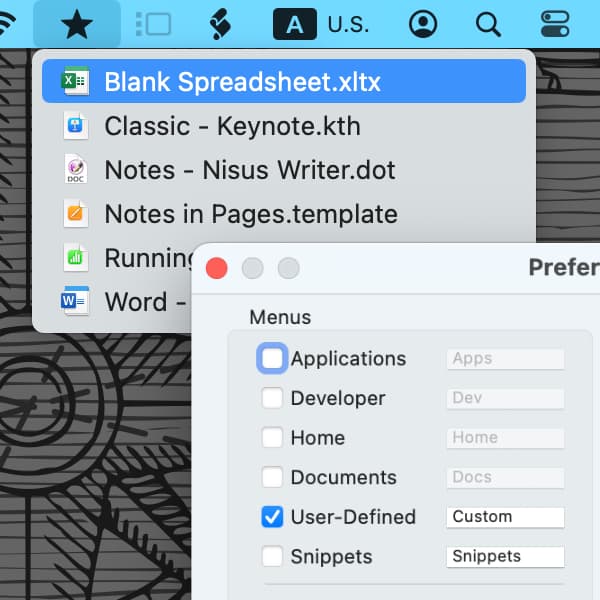Click the Numbers file icon
Screen dimensions: 600x600
75,257
